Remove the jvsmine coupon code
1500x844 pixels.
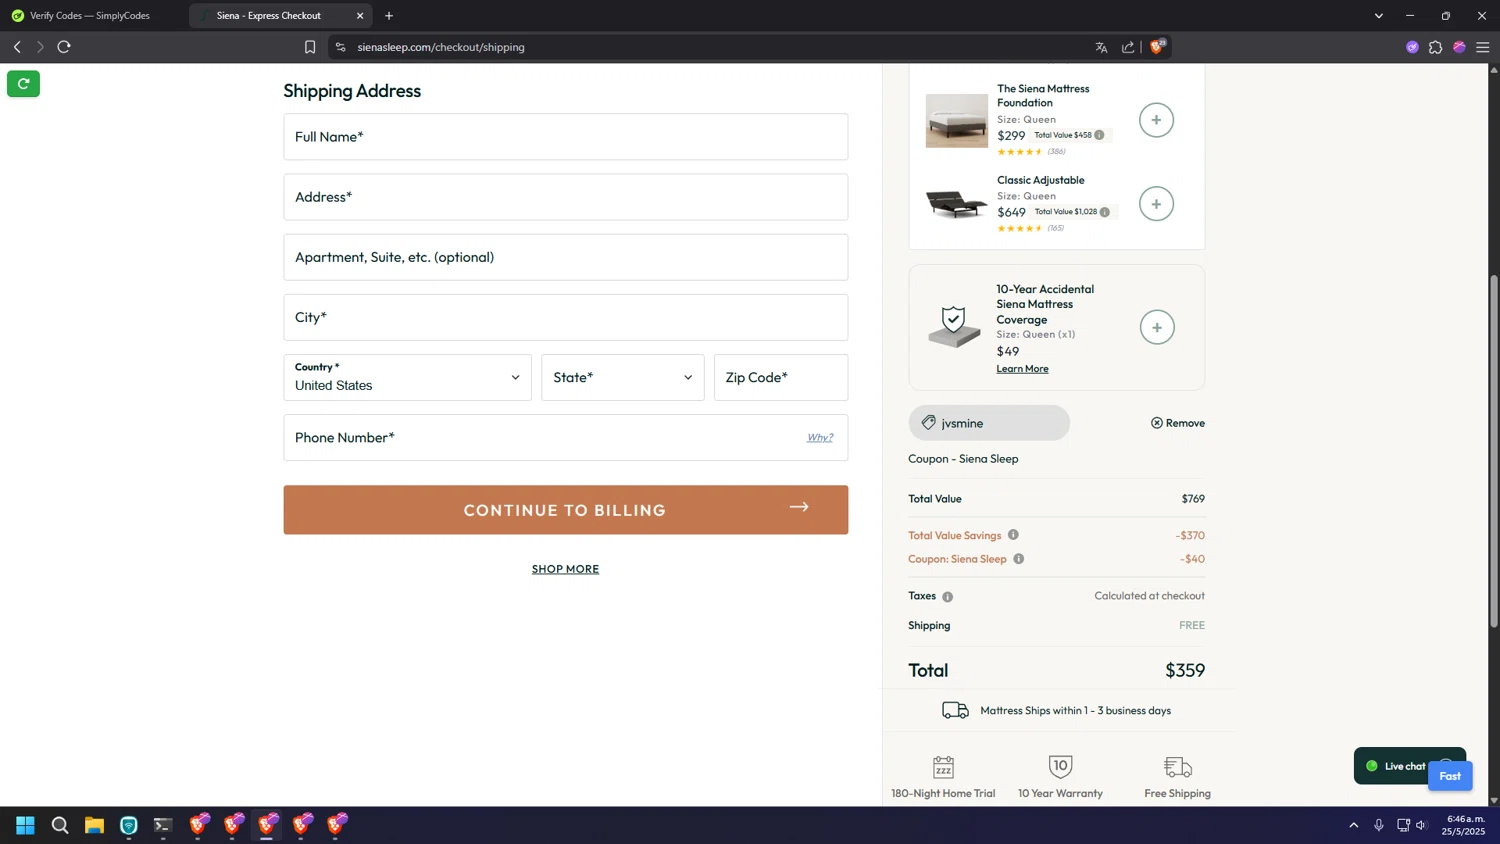click(1178, 423)
